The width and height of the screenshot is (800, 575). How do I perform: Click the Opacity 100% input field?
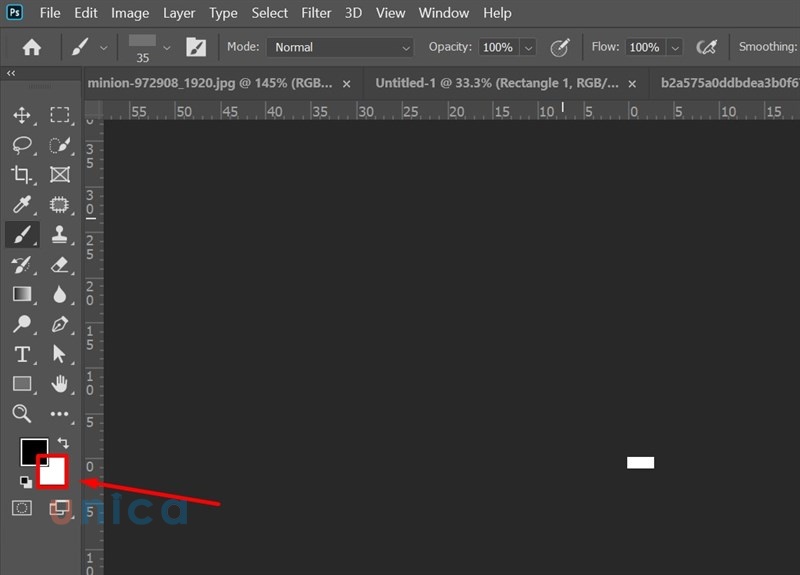(x=498, y=47)
